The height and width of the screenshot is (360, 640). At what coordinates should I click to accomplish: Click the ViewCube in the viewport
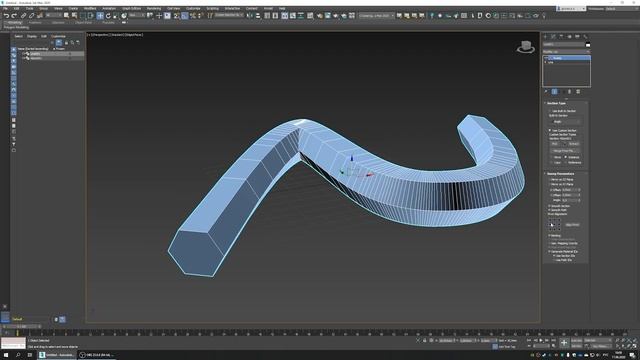tap(526, 47)
